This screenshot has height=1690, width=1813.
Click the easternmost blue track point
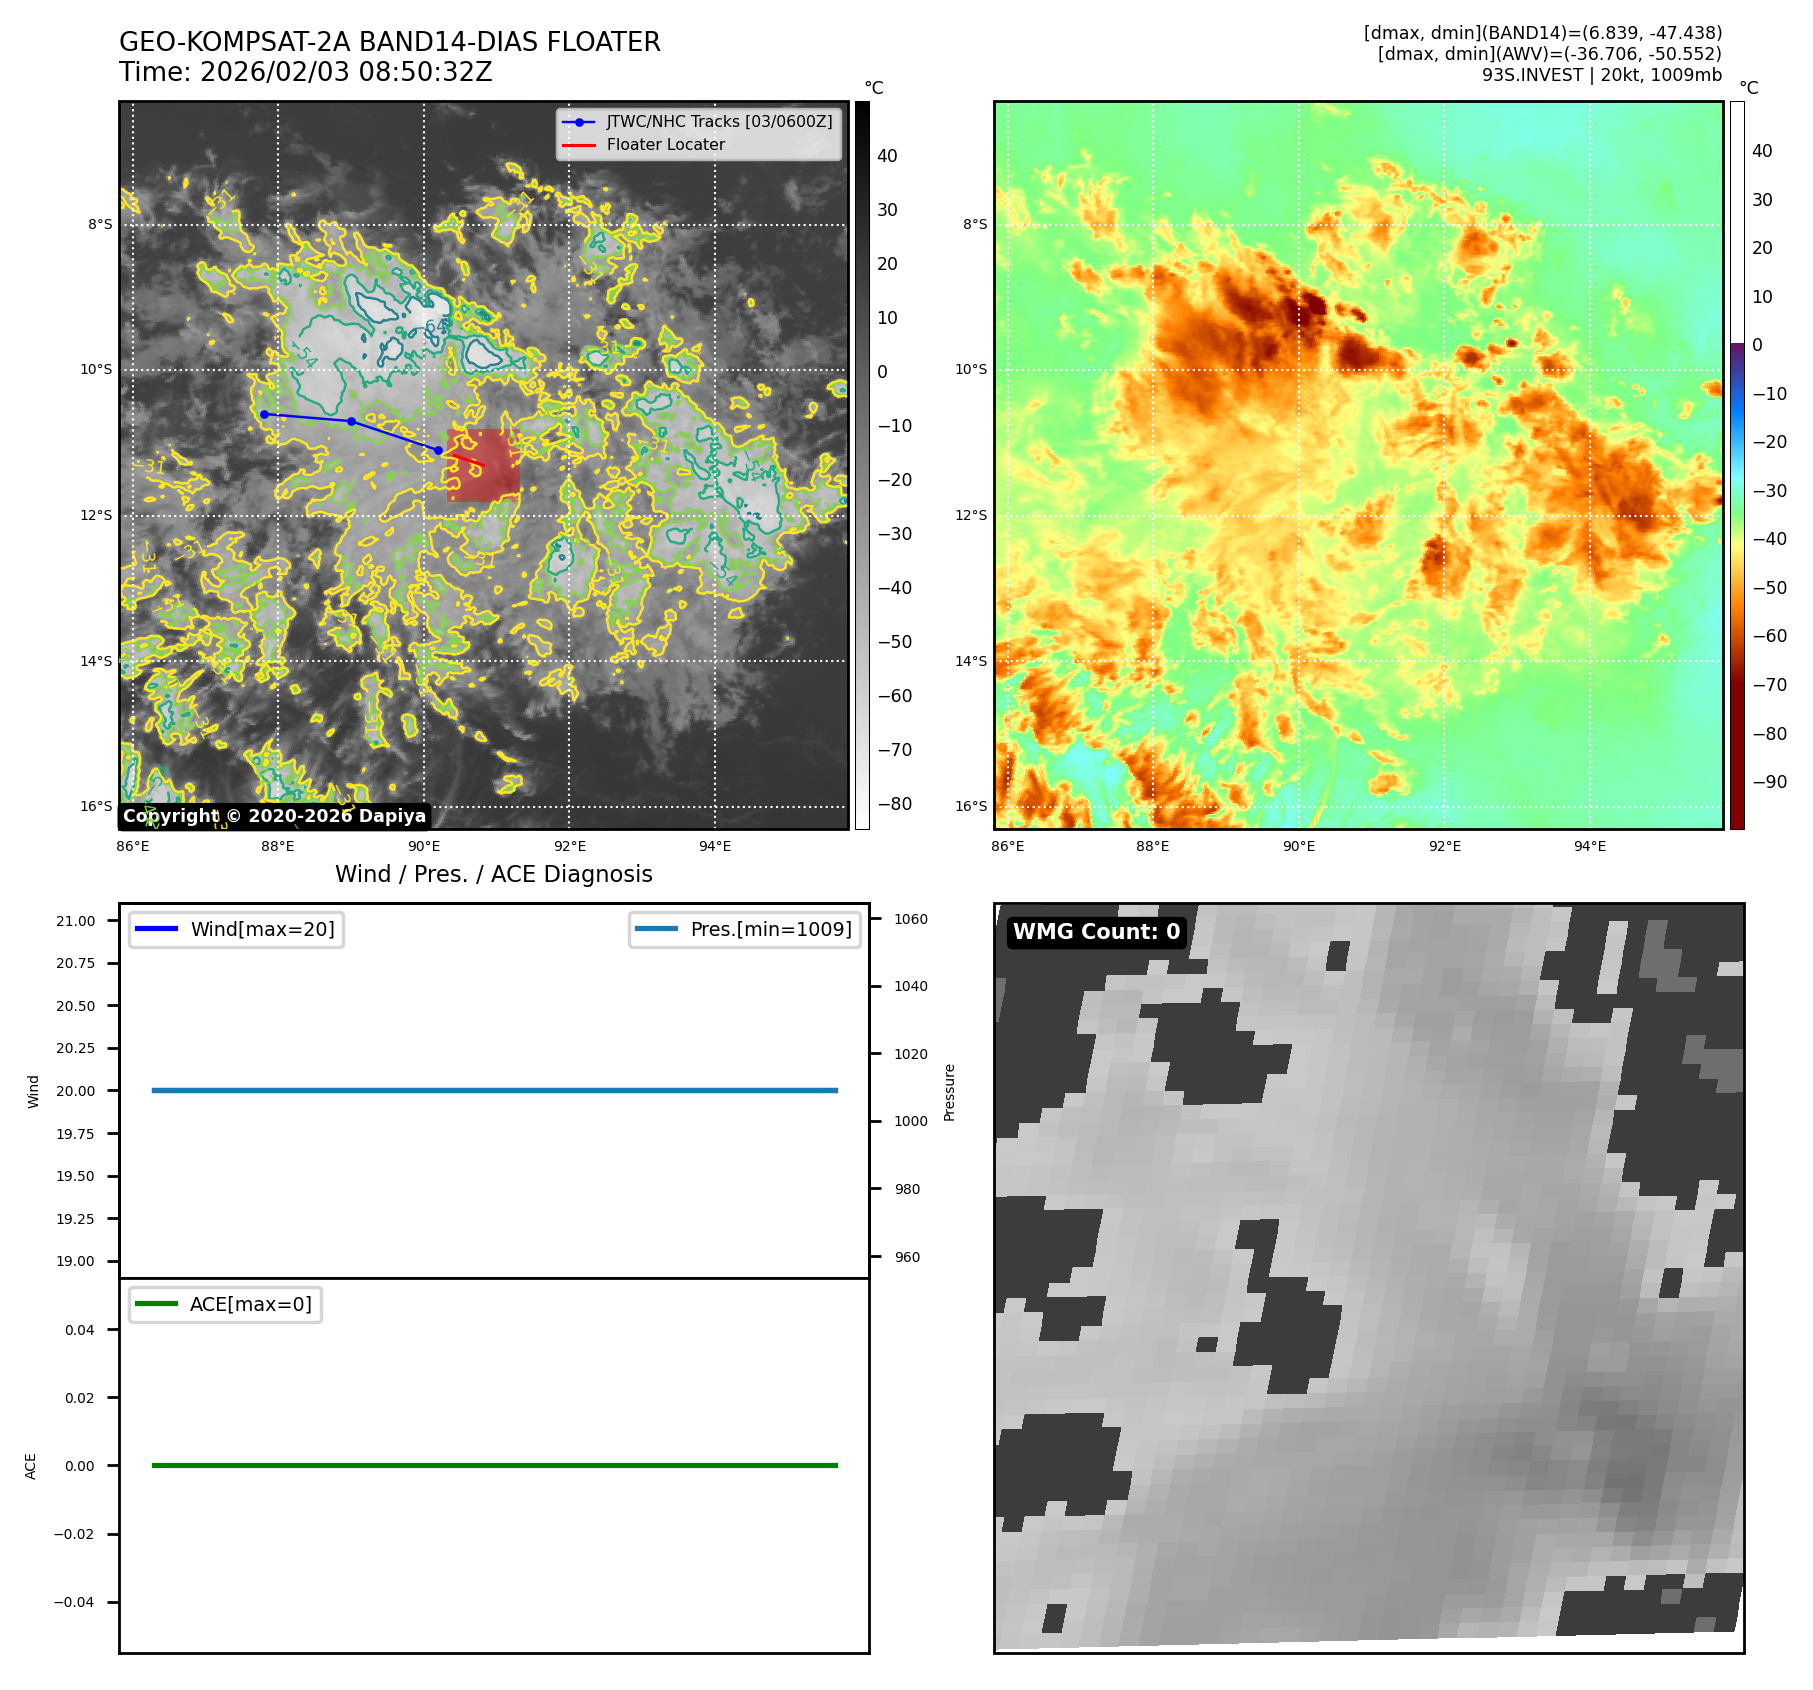[438, 450]
